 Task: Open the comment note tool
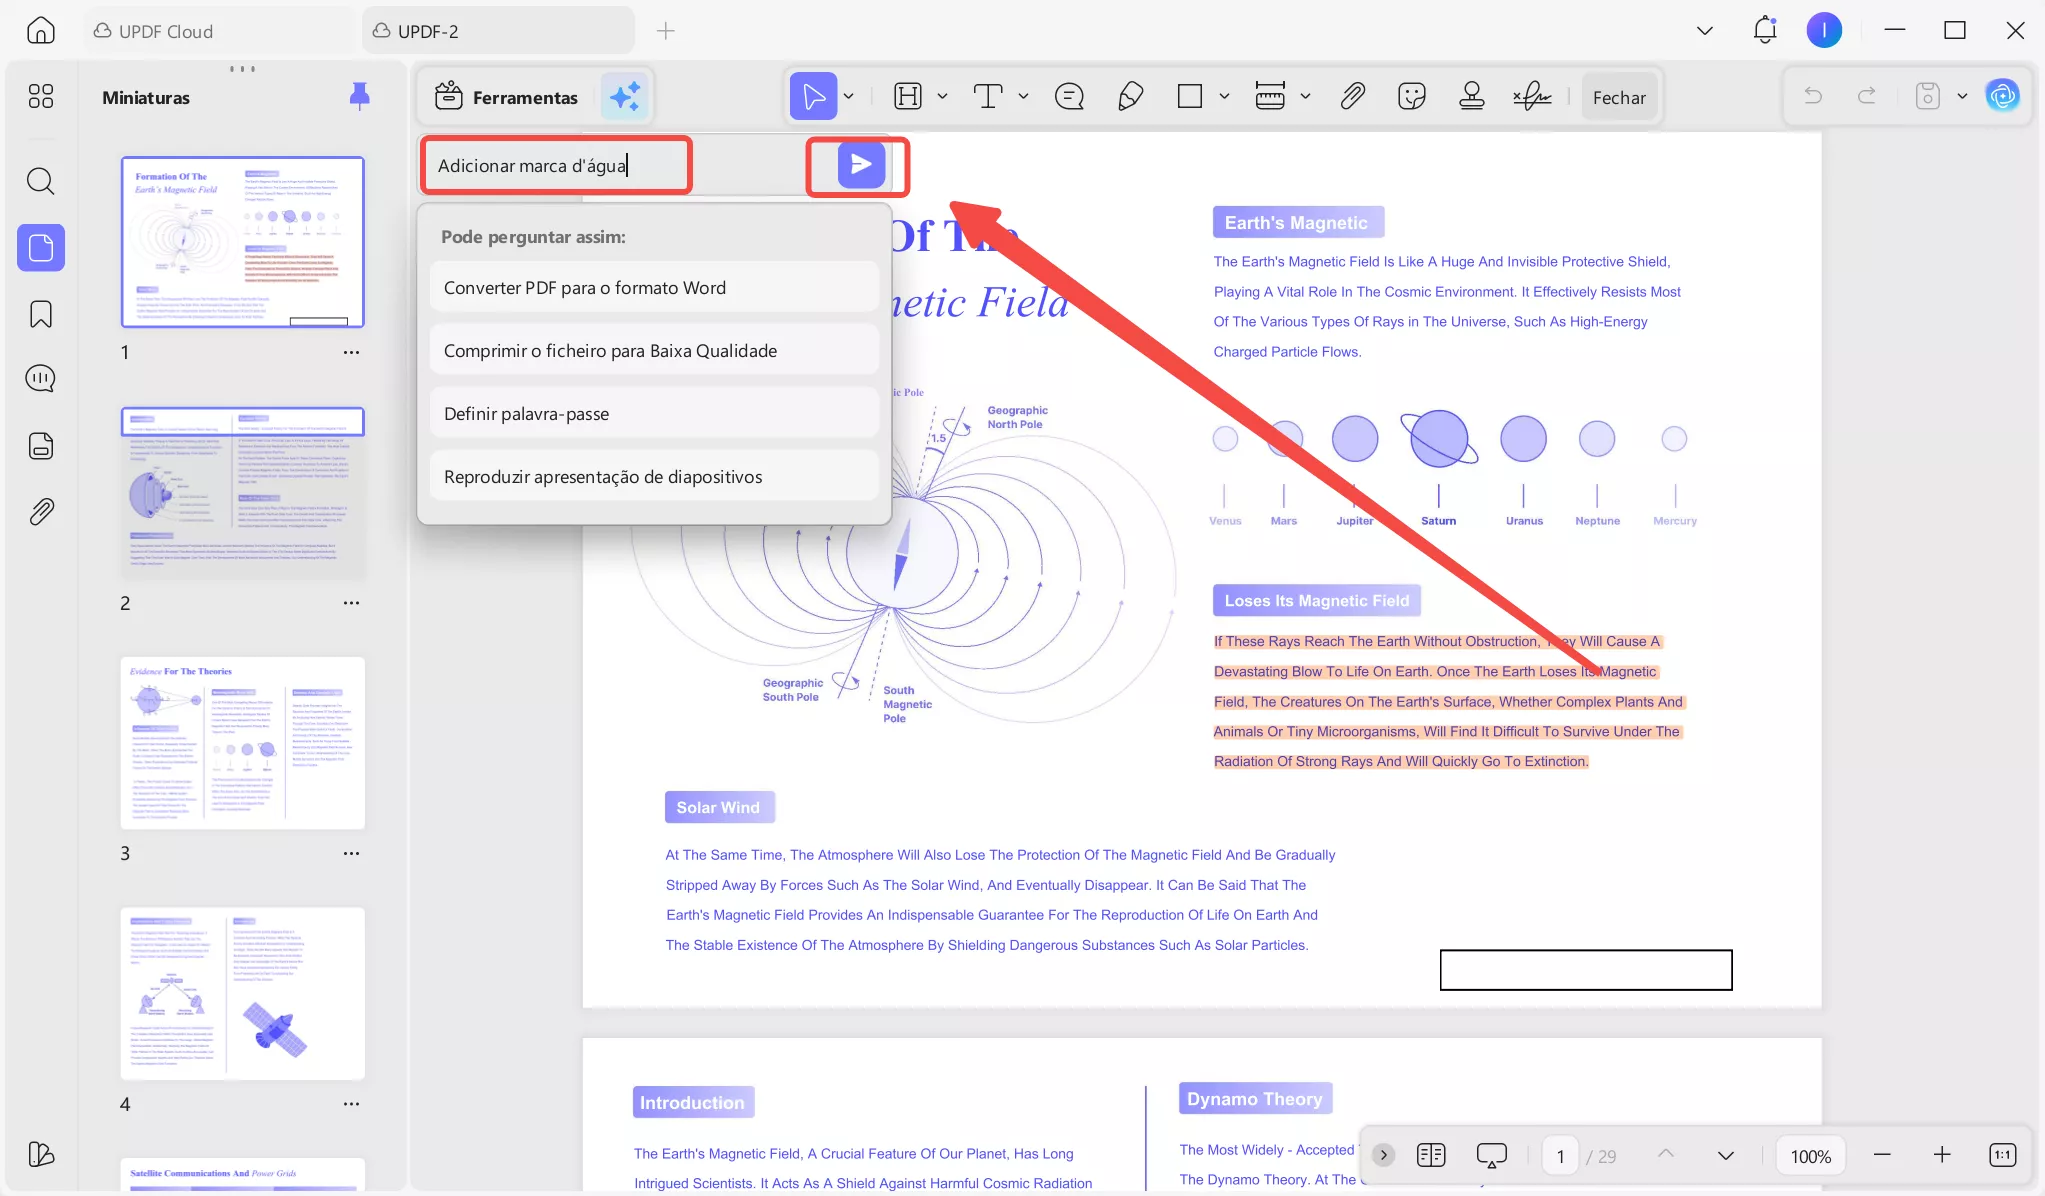[x=1069, y=96]
